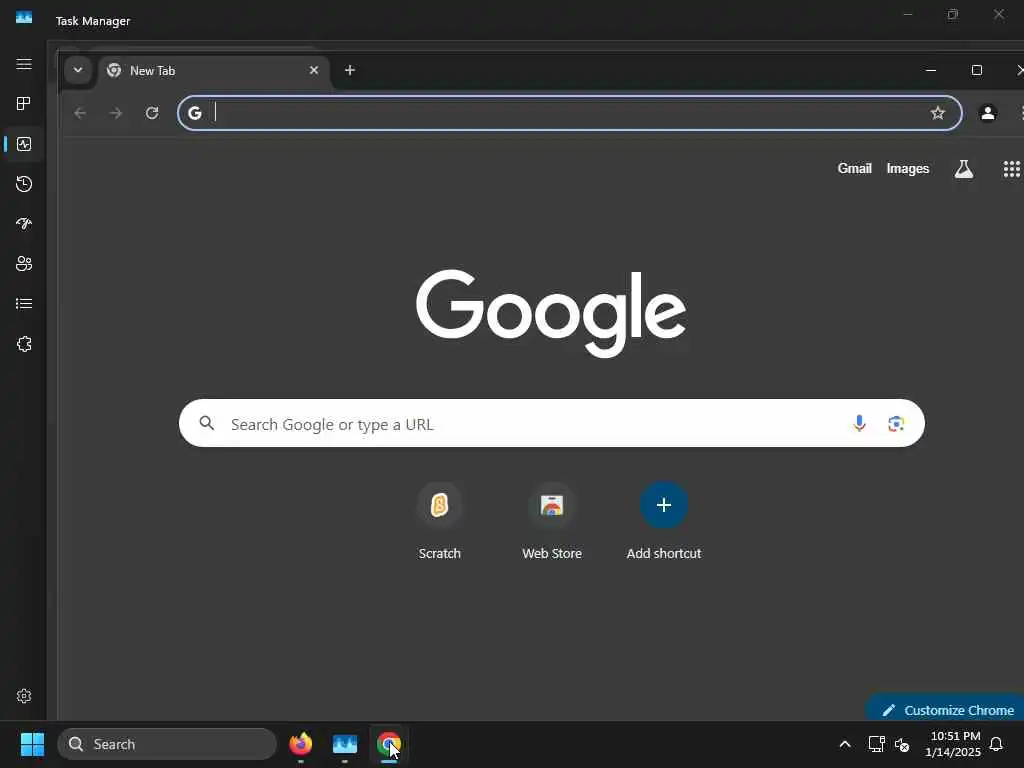
Task: Open Windows Start menu
Action: (32, 744)
